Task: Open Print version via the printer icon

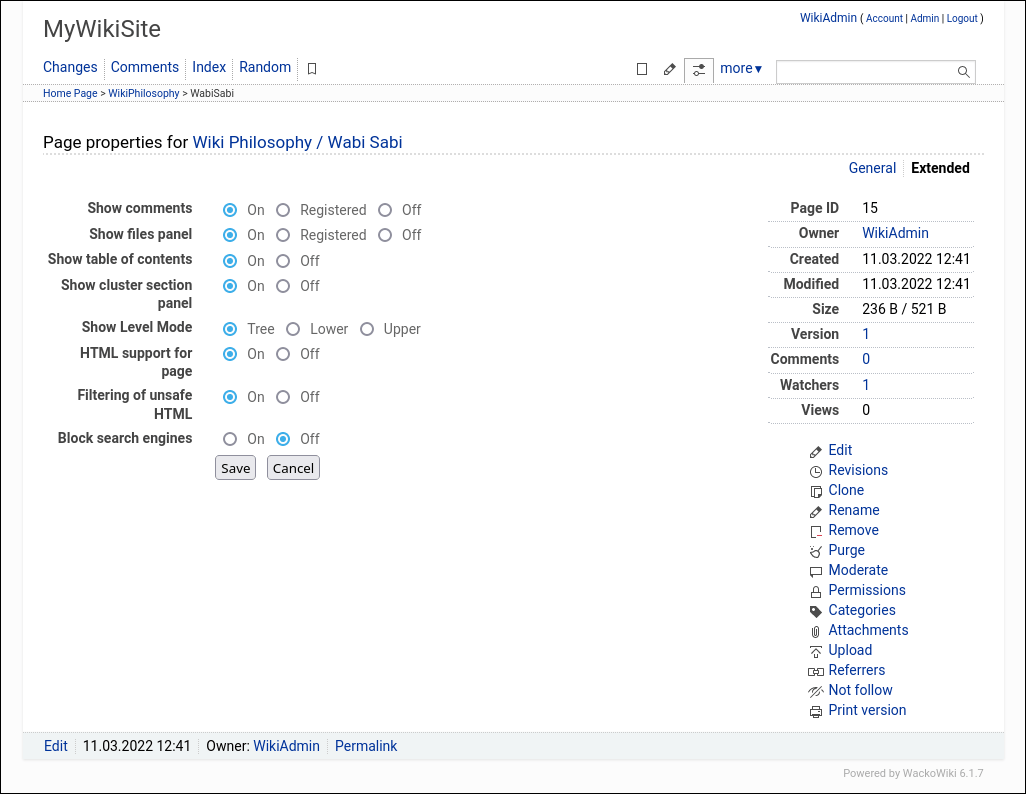Action: (815, 710)
